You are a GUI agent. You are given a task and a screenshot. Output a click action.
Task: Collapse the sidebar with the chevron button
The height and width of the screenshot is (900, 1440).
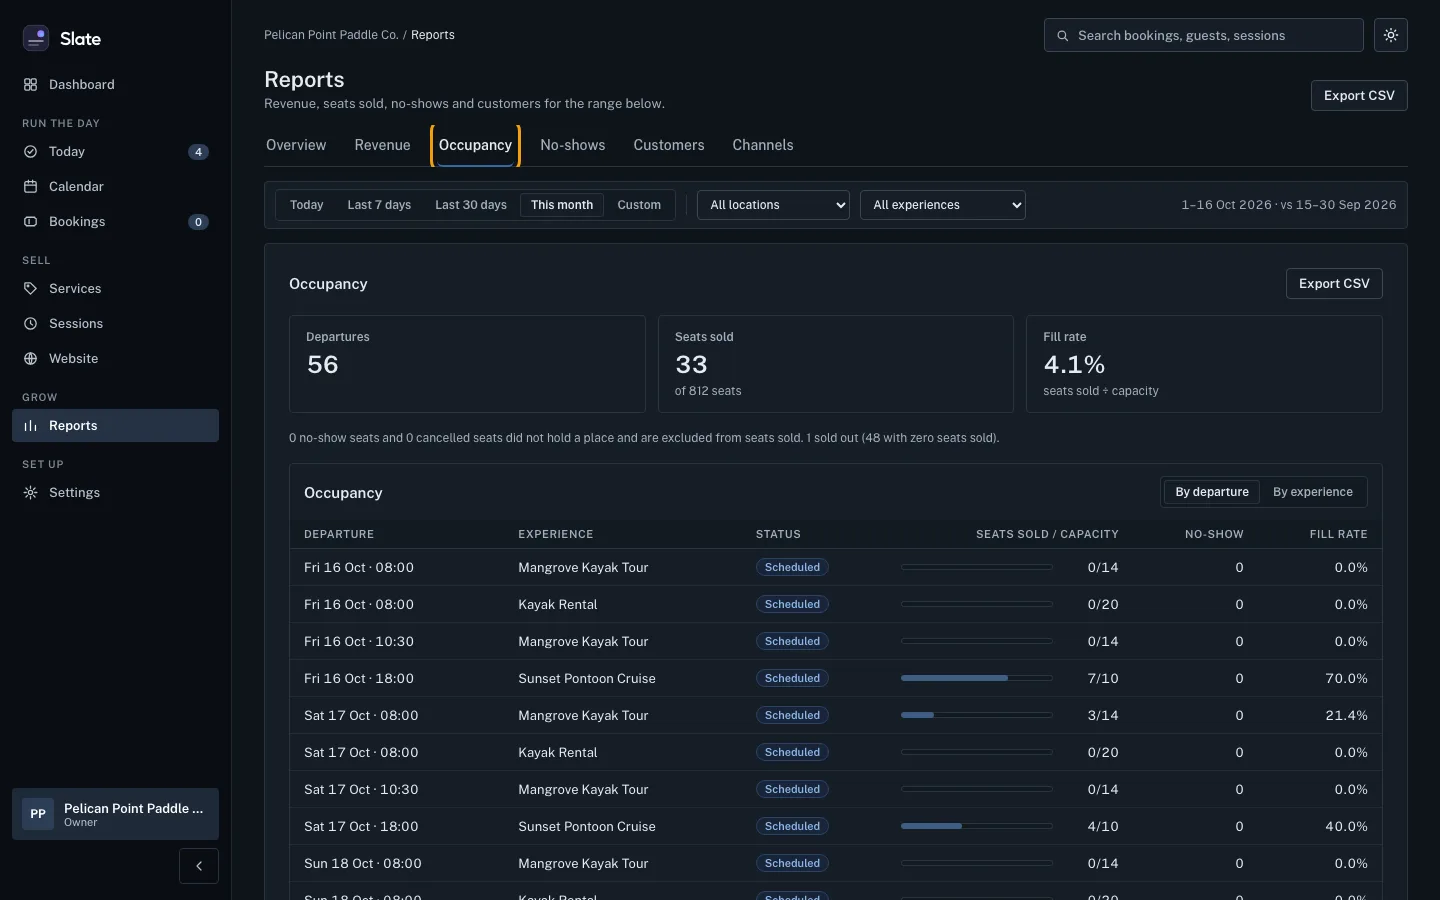tap(199, 866)
